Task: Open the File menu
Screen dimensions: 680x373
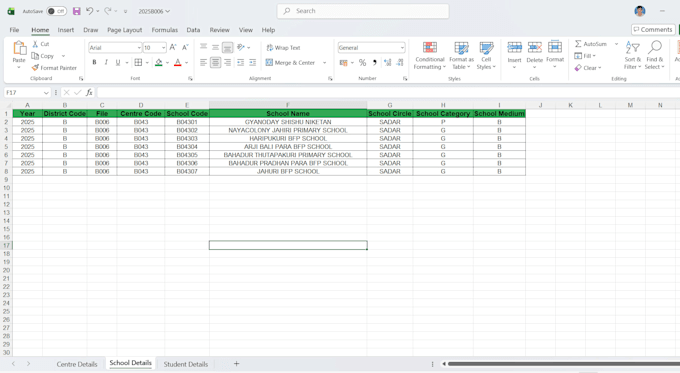Action: (14, 30)
